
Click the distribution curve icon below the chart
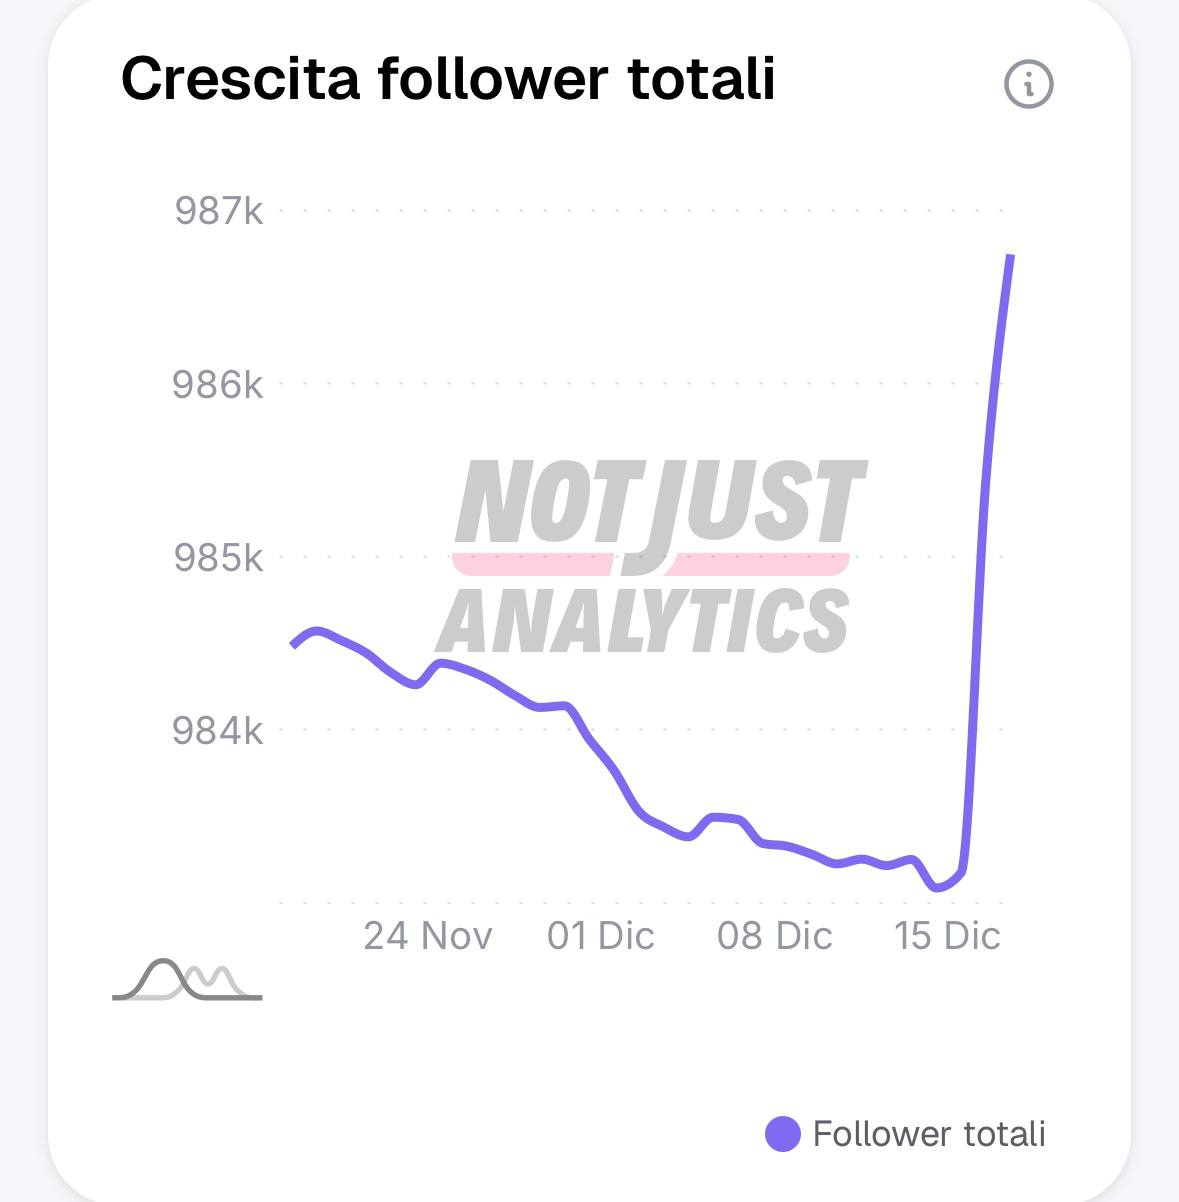[187, 980]
